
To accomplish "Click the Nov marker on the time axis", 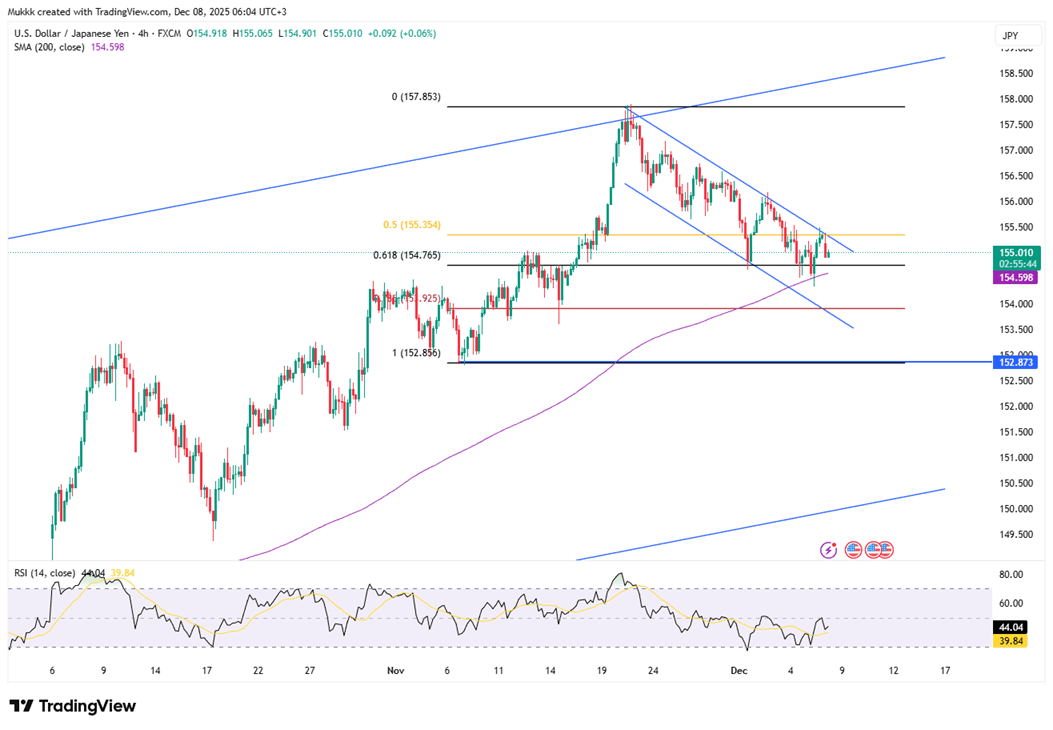I will click(x=396, y=671).
